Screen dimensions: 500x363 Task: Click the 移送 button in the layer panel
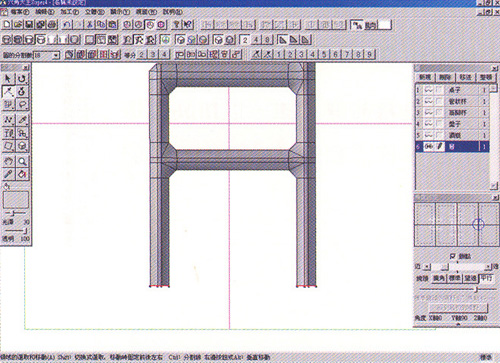pyautogui.click(x=465, y=77)
